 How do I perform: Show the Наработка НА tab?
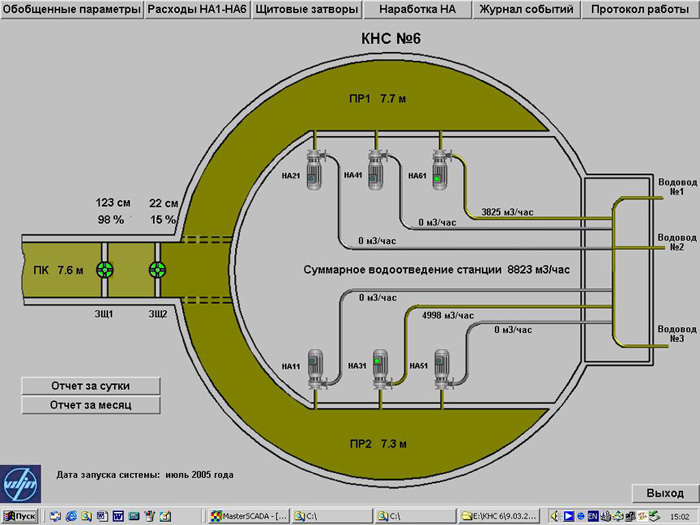[x=417, y=9]
